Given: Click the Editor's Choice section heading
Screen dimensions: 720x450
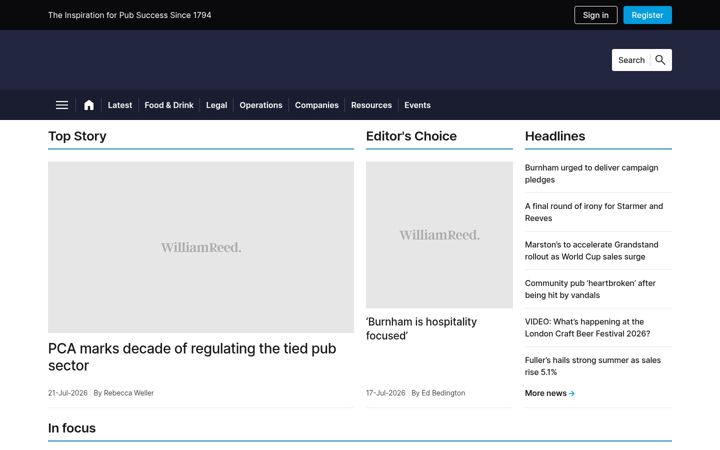Looking at the screenshot, I should (x=411, y=136).
